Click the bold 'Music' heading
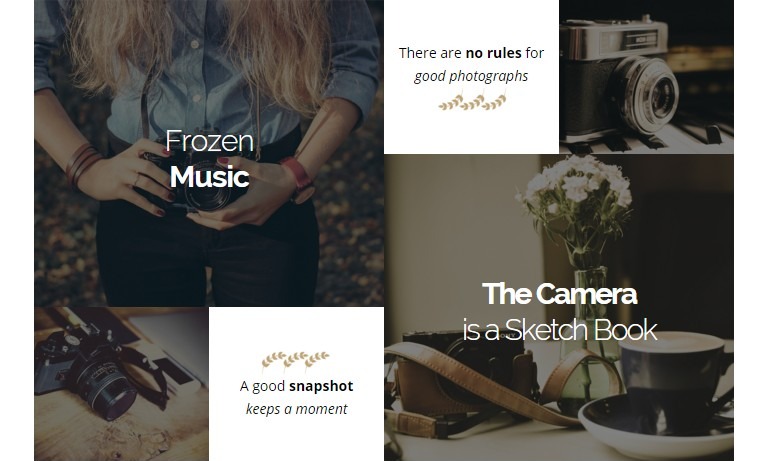Viewport: 768px width, 461px height. tap(210, 177)
